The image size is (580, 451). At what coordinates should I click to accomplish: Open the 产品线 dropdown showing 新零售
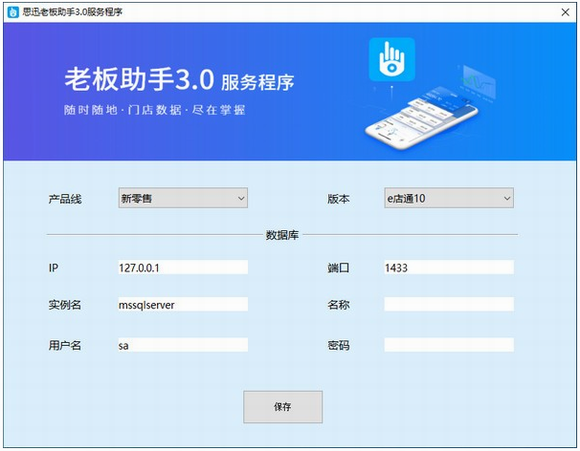183,198
